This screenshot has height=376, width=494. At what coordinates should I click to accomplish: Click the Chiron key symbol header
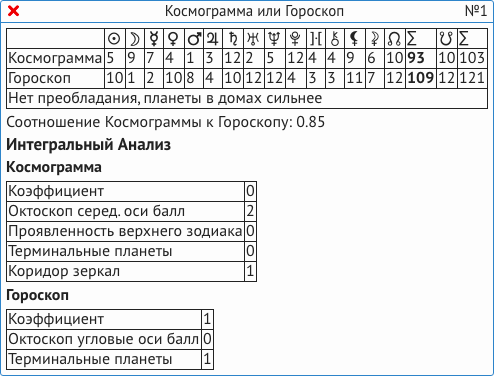pos(335,39)
